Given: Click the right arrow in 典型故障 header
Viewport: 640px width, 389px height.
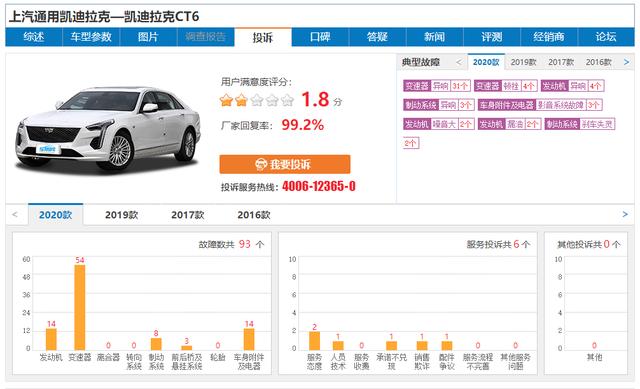Looking at the screenshot, I should pos(627,62).
